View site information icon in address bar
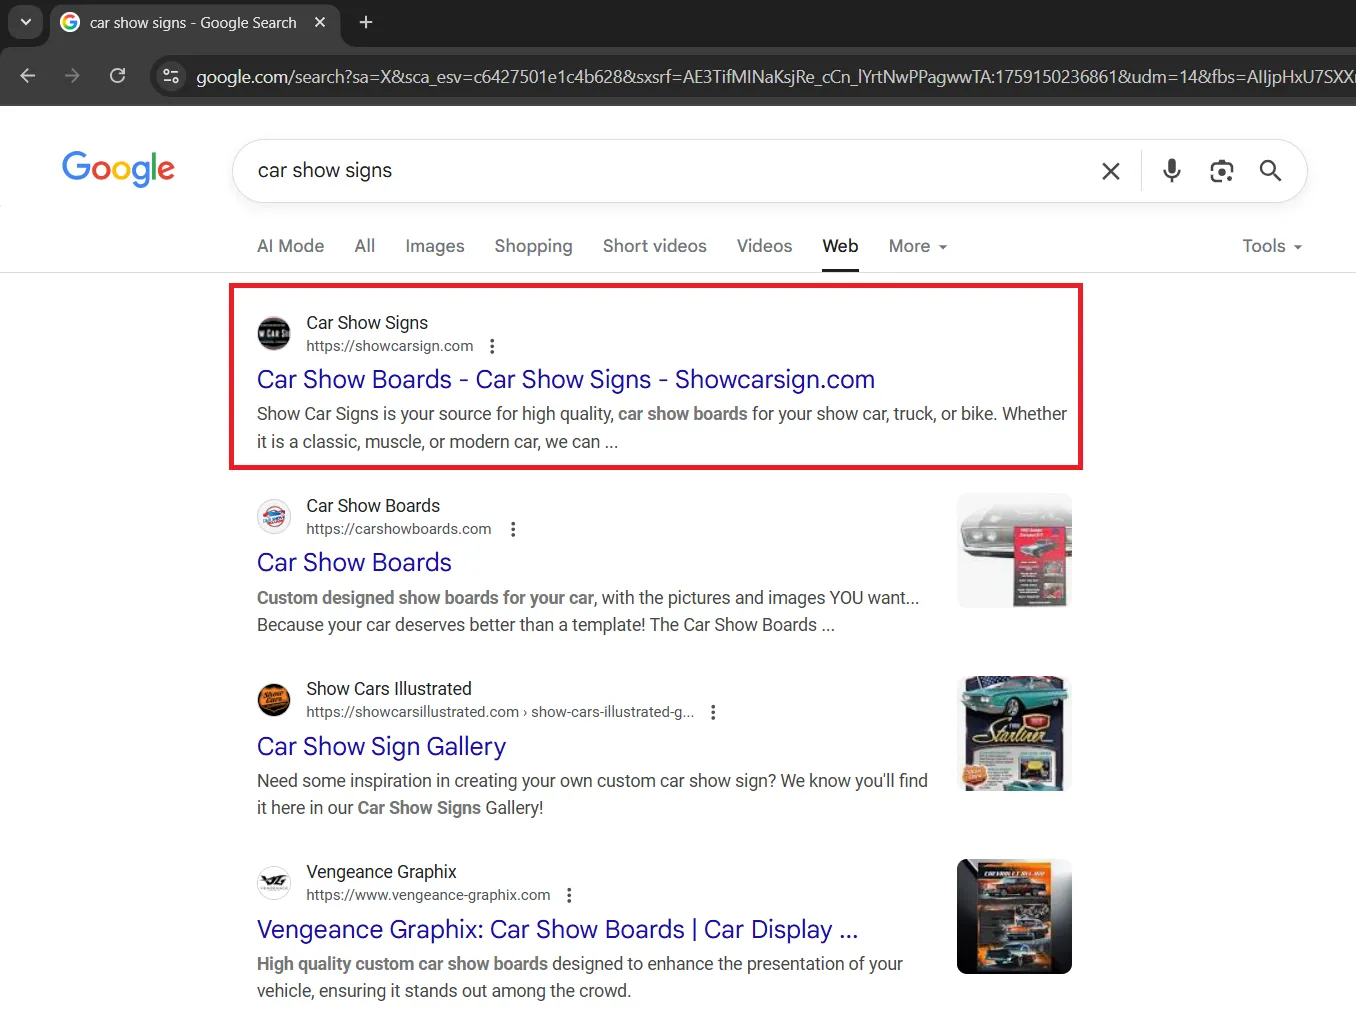 [171, 76]
